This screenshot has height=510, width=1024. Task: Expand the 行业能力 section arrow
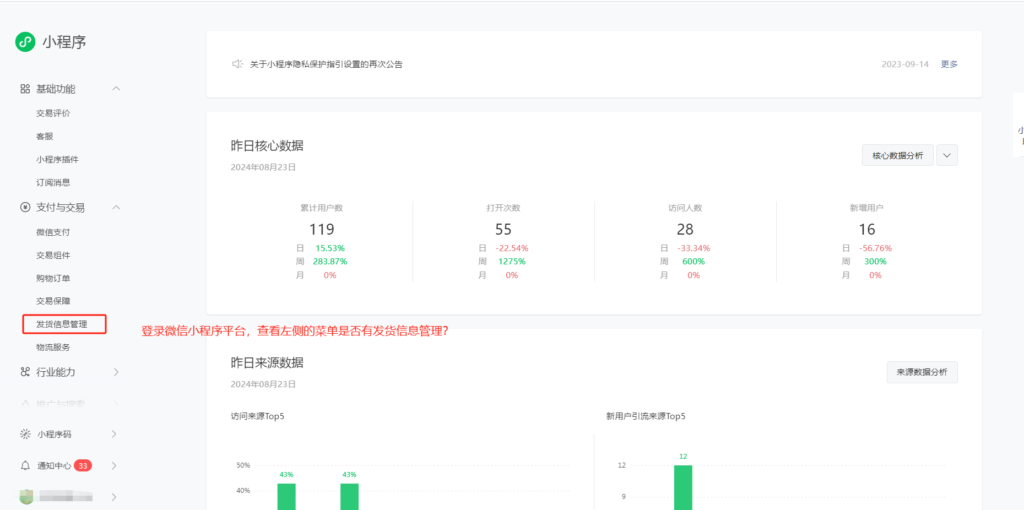[116, 372]
